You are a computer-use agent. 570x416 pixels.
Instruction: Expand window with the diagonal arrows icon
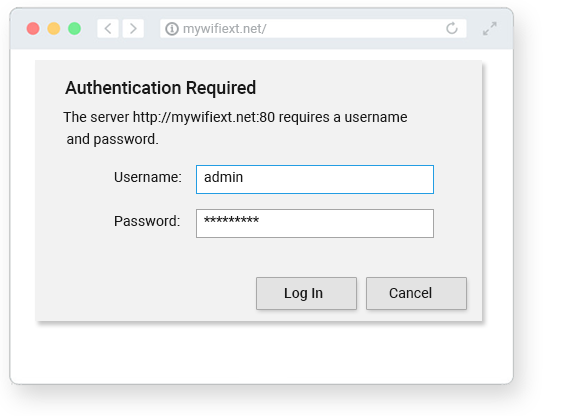tap(490, 28)
